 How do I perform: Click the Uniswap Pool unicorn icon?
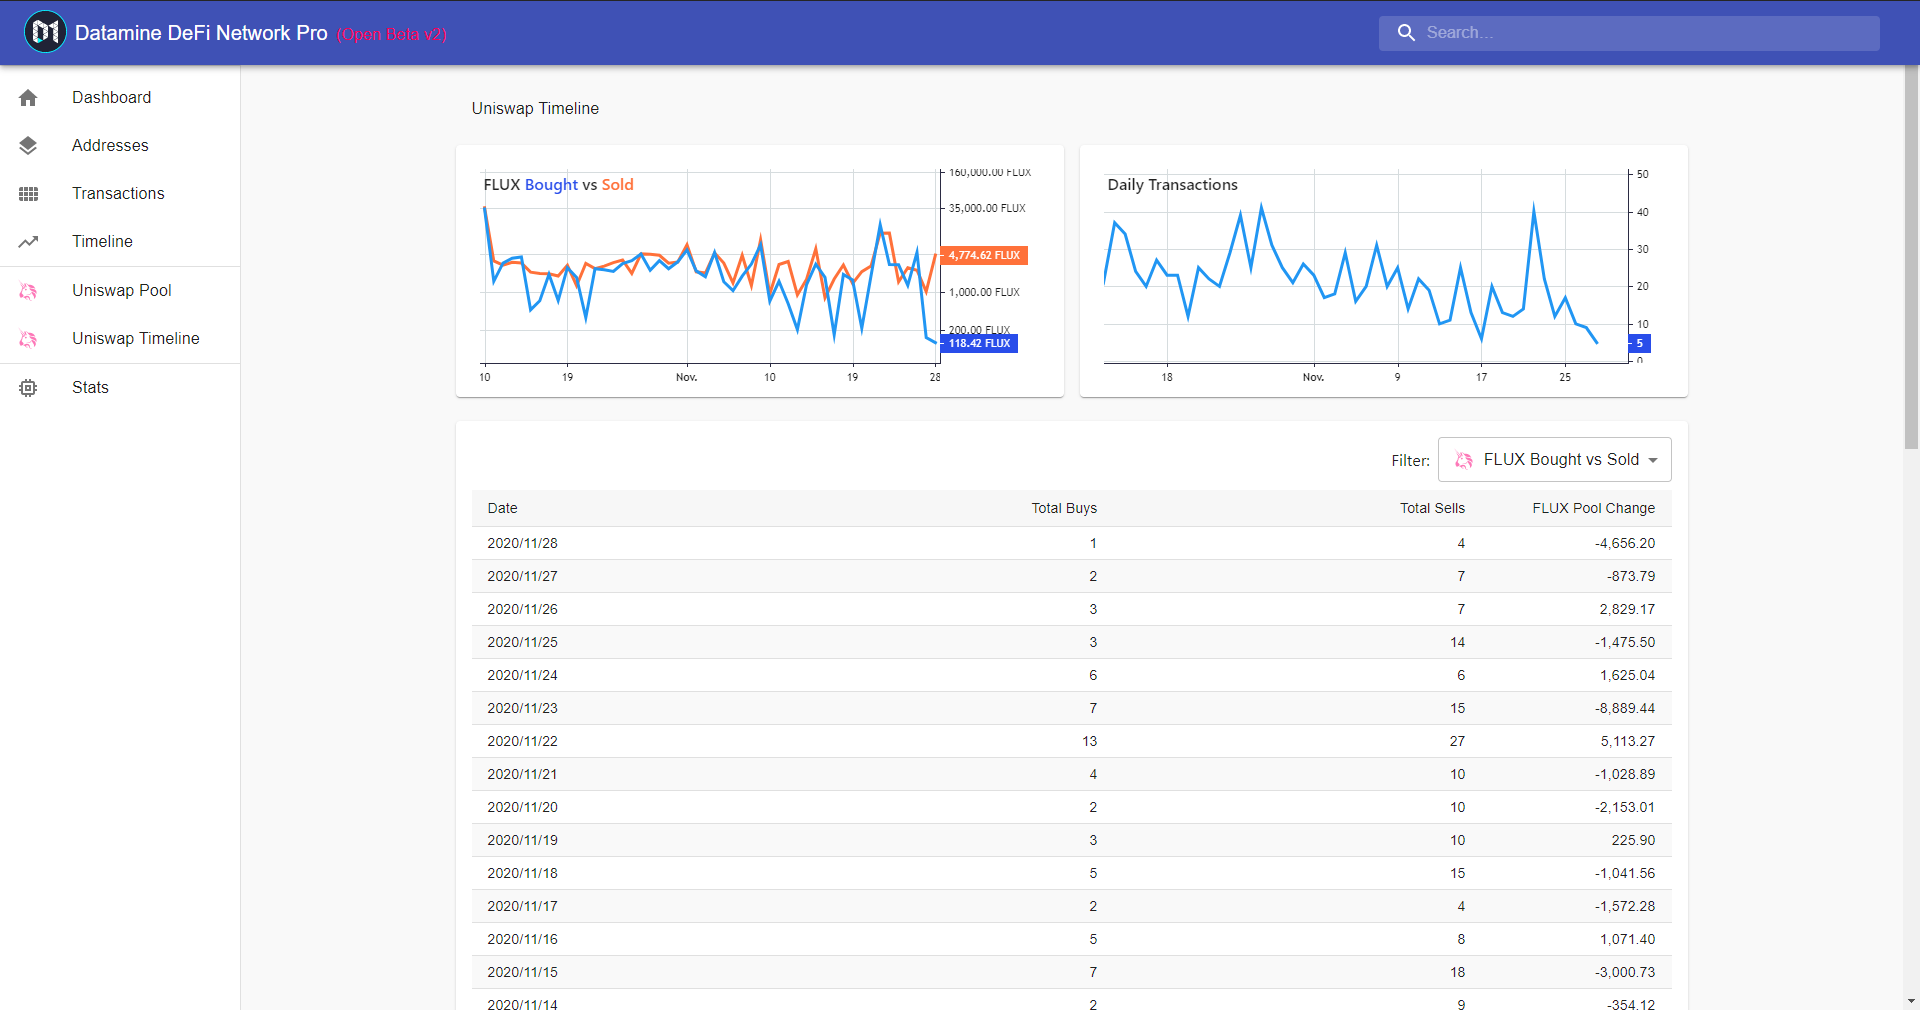[28, 291]
